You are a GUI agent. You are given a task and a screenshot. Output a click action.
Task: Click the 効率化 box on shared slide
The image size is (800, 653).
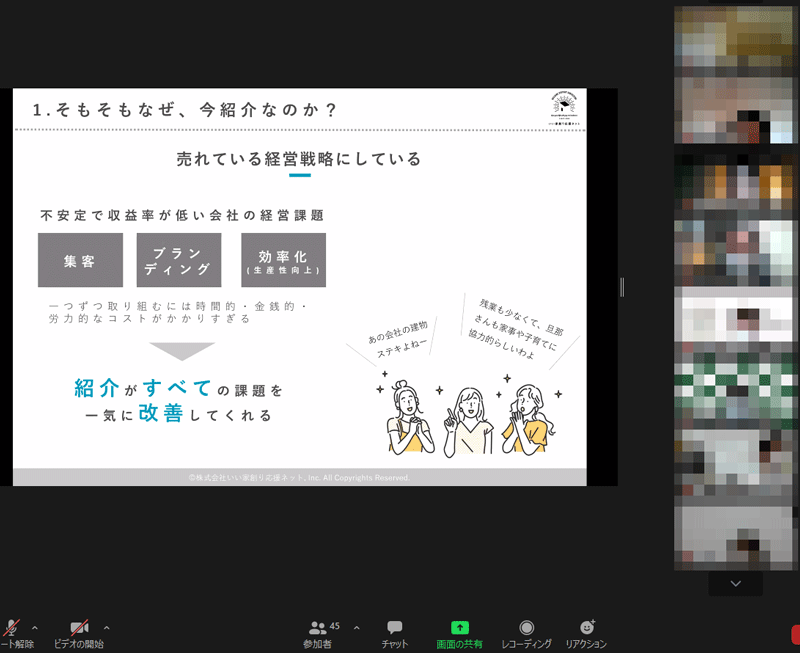point(282,260)
